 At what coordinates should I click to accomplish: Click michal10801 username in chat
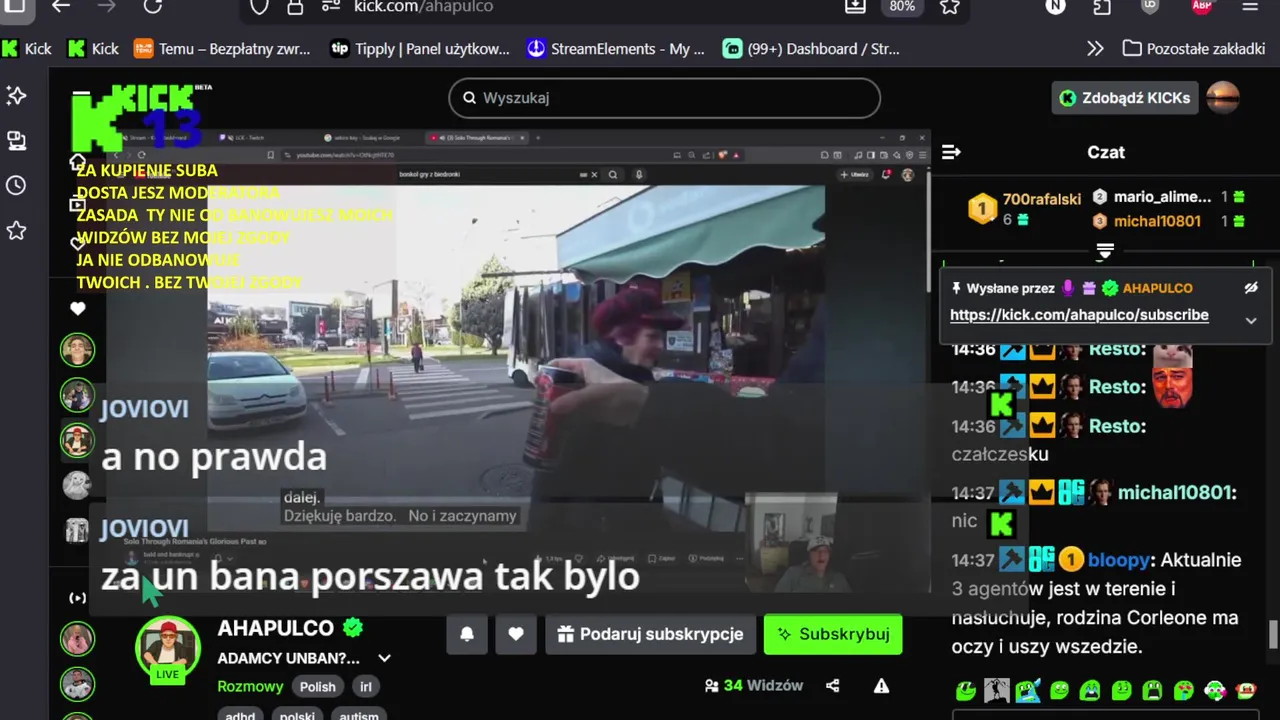click(x=1177, y=493)
